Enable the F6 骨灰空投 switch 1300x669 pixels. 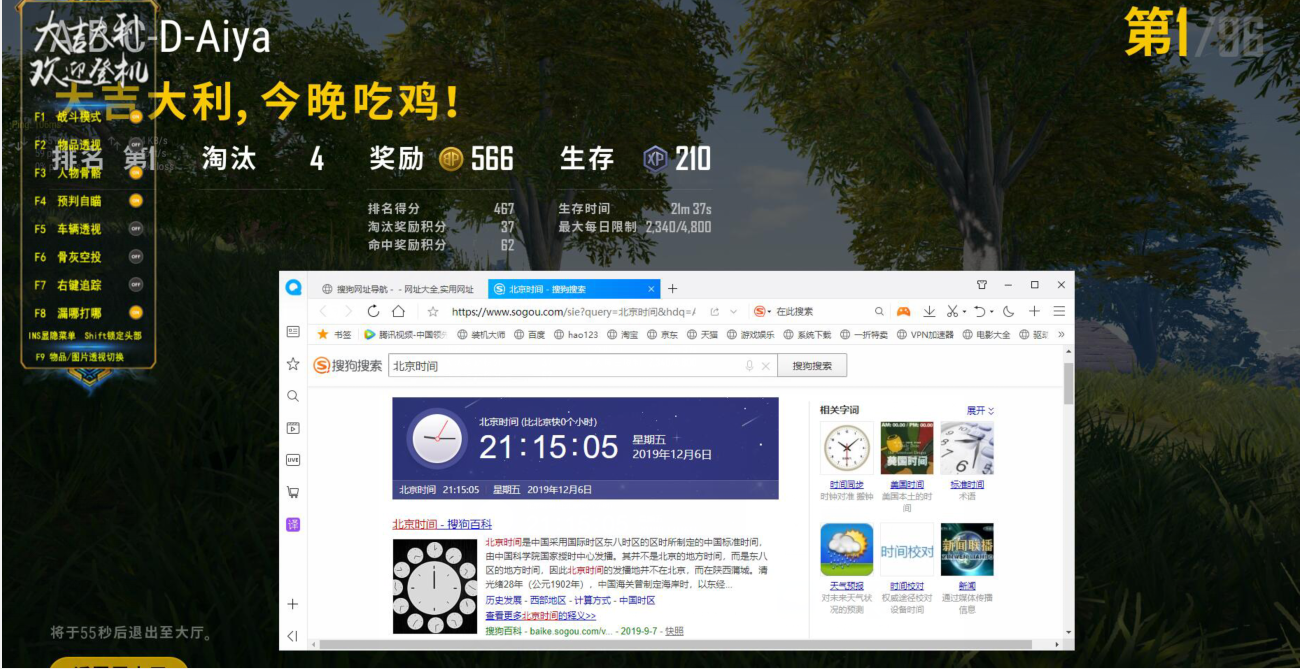coord(136,257)
